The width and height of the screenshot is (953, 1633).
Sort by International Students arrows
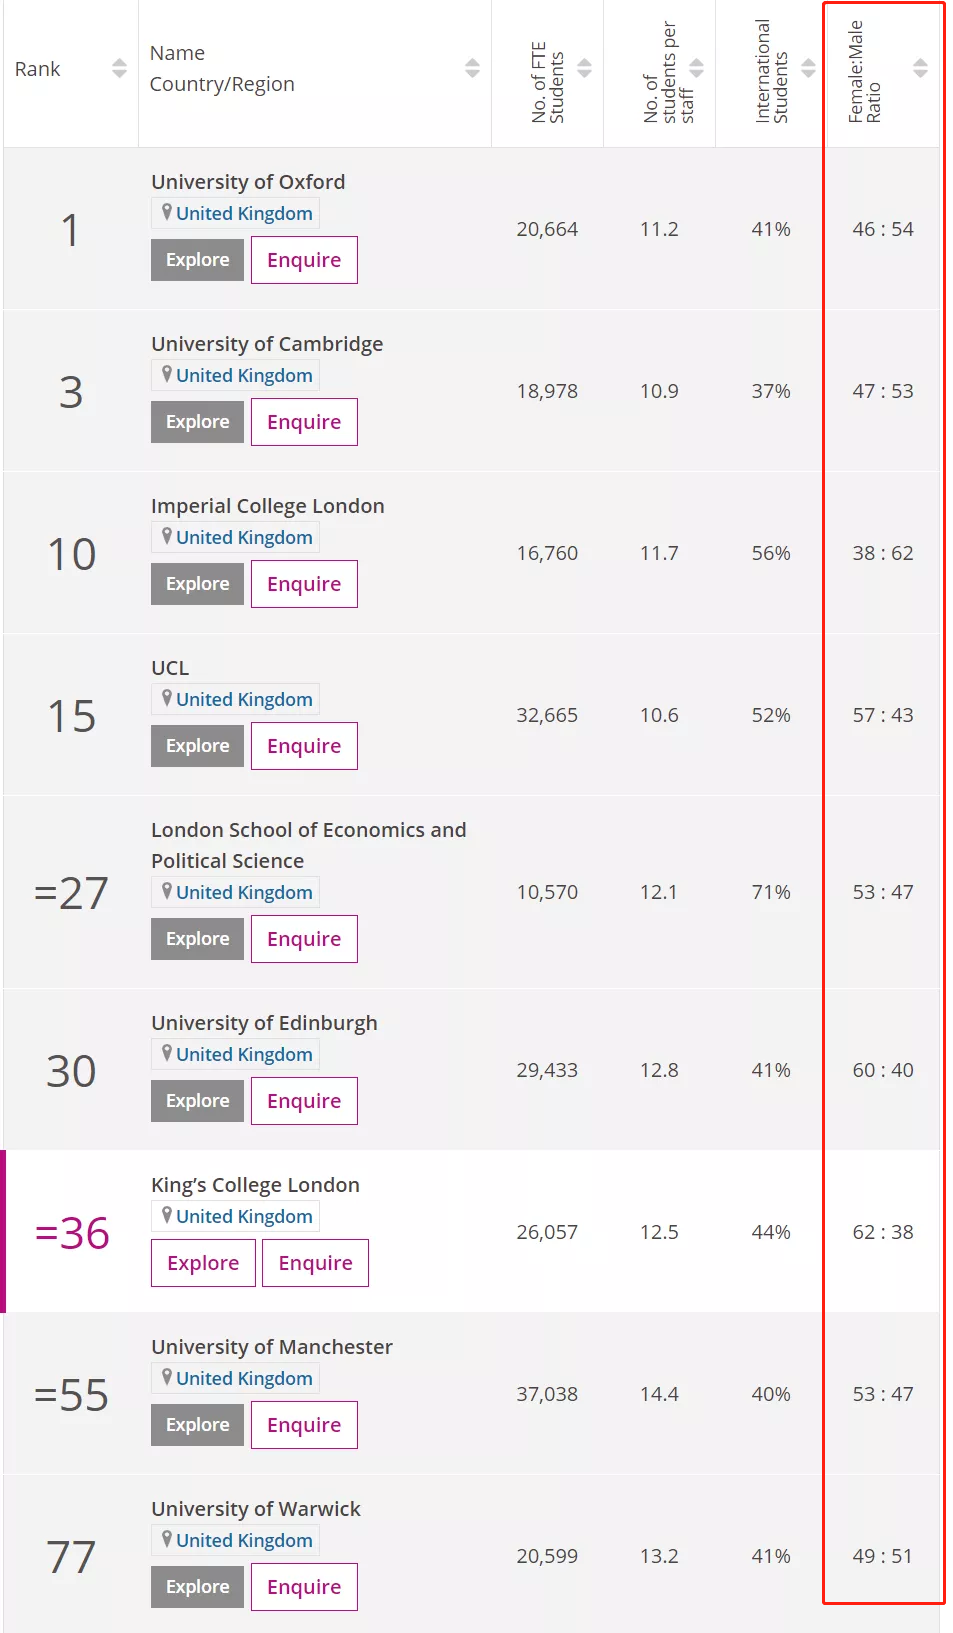808,68
